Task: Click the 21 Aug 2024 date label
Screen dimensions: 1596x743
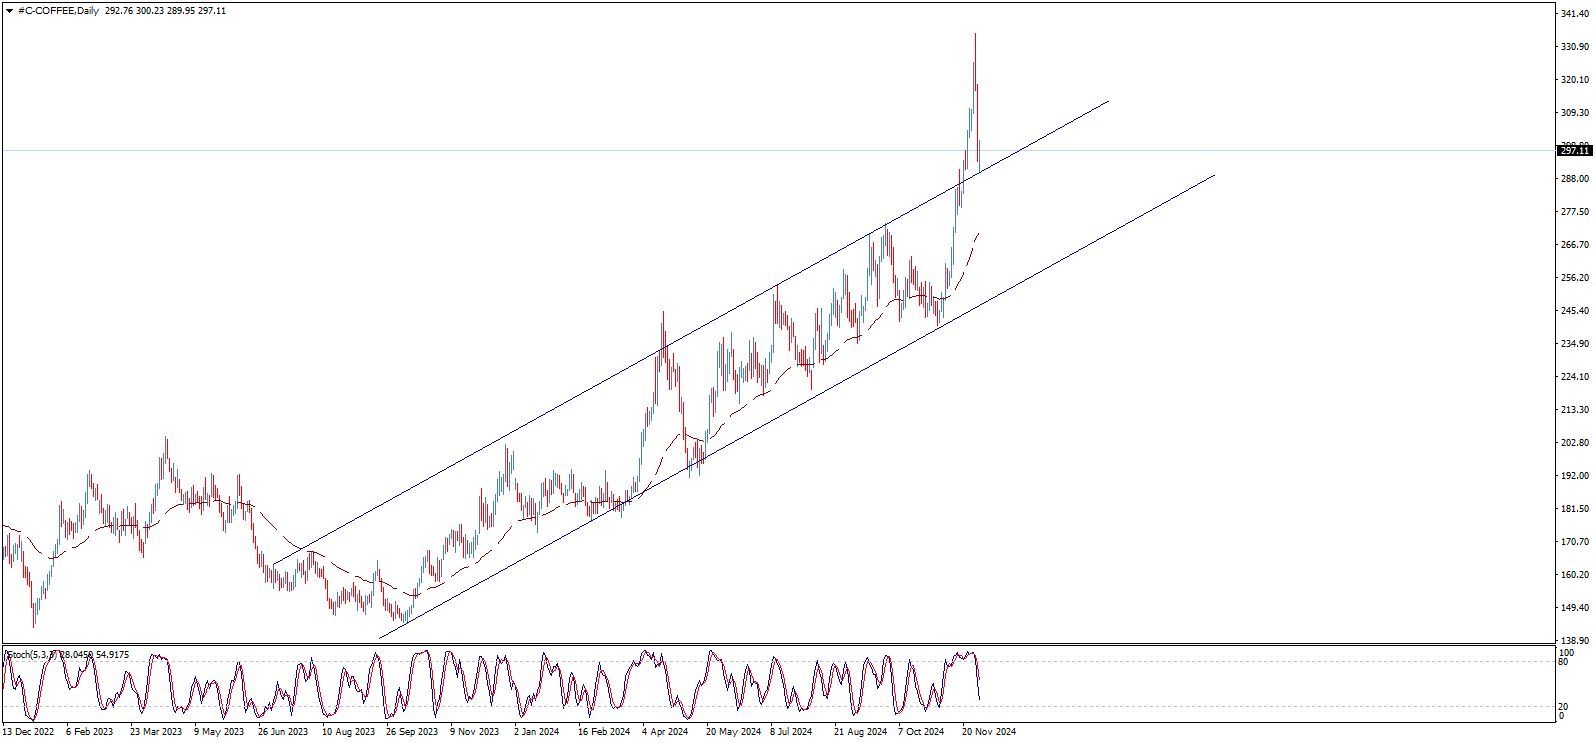Action: pos(860,732)
